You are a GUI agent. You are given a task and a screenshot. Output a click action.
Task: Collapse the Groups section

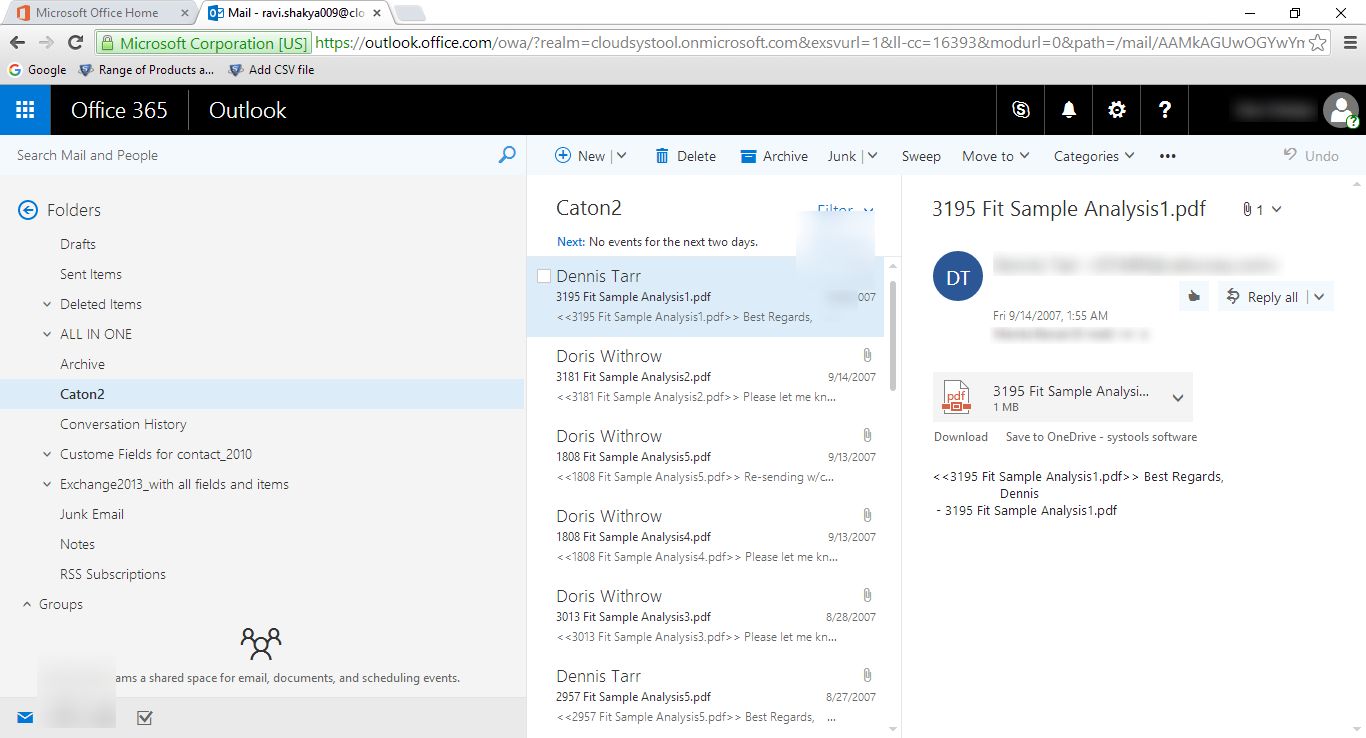coord(27,604)
